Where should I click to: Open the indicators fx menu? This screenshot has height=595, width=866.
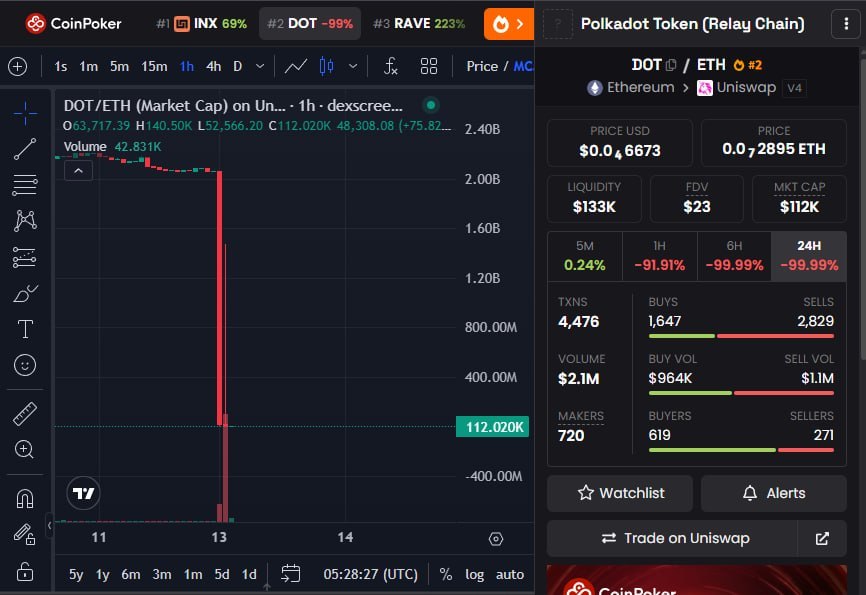coord(391,66)
